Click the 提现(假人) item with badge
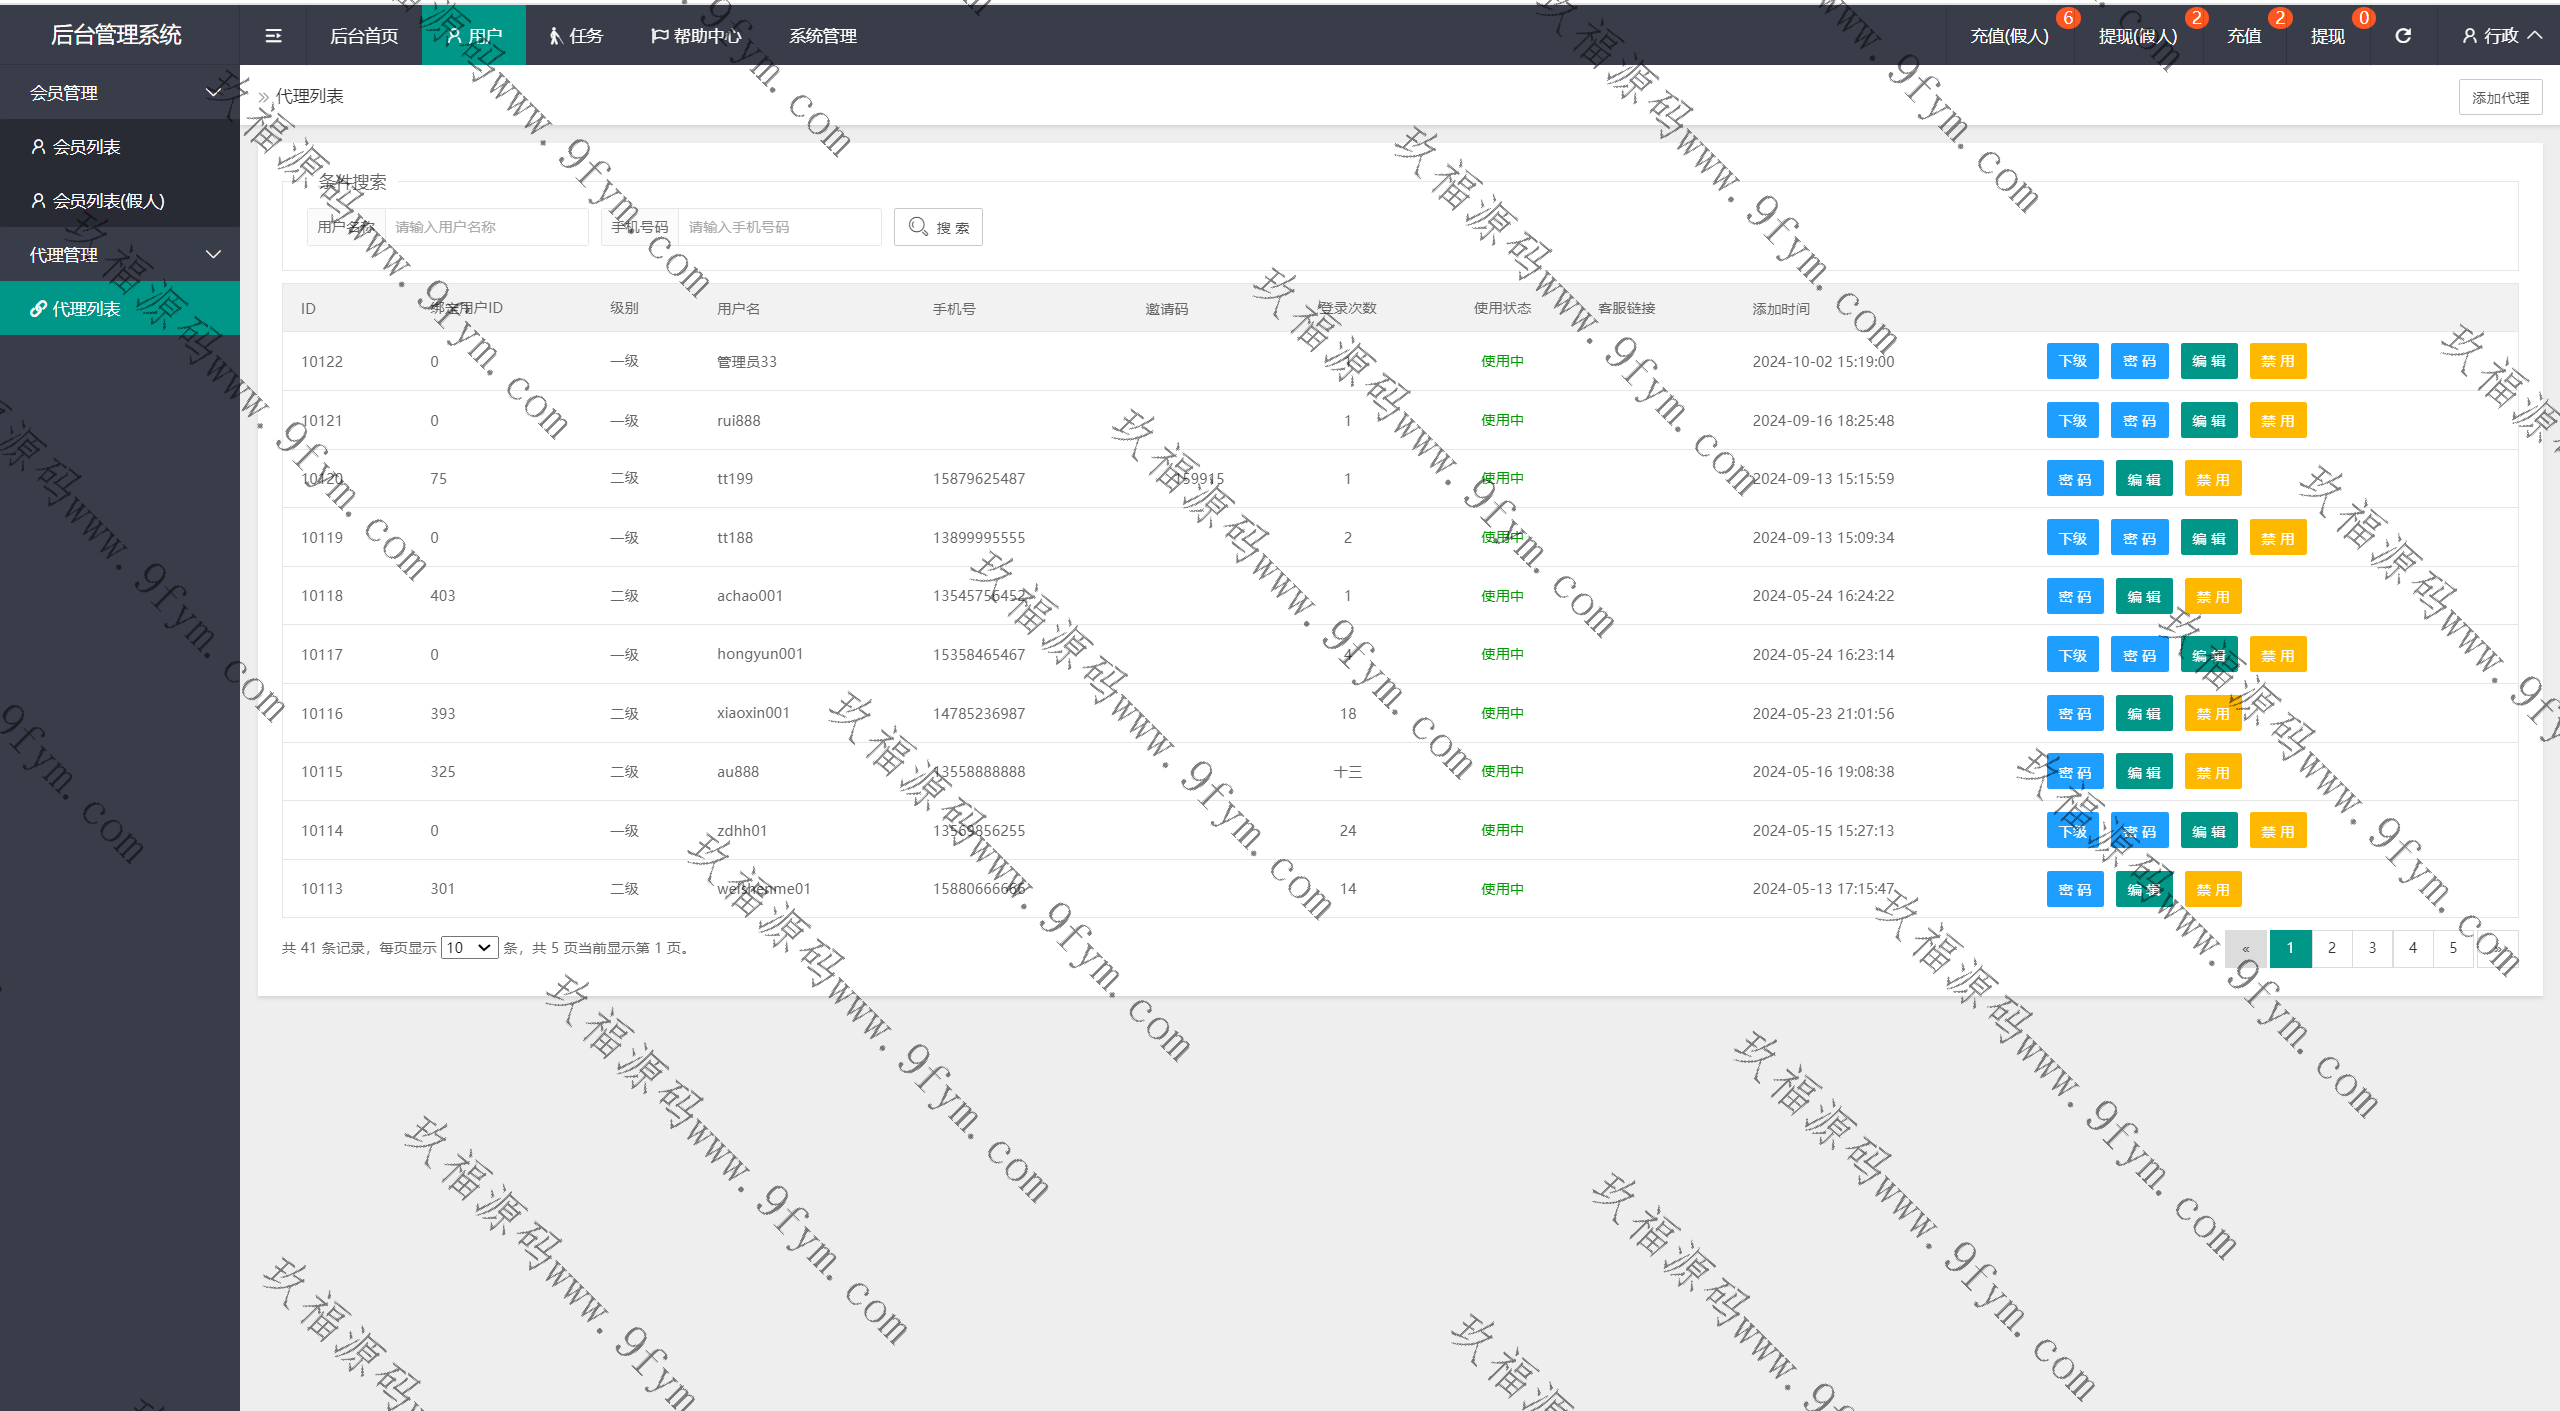 [x=2137, y=36]
